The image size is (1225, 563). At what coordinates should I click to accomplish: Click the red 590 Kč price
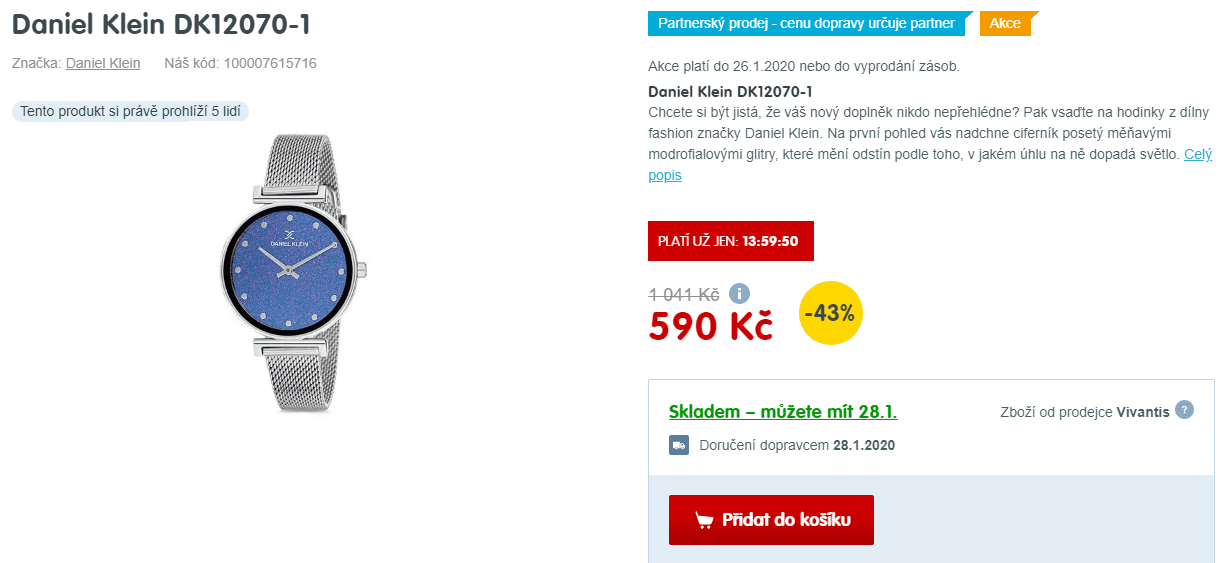click(711, 326)
